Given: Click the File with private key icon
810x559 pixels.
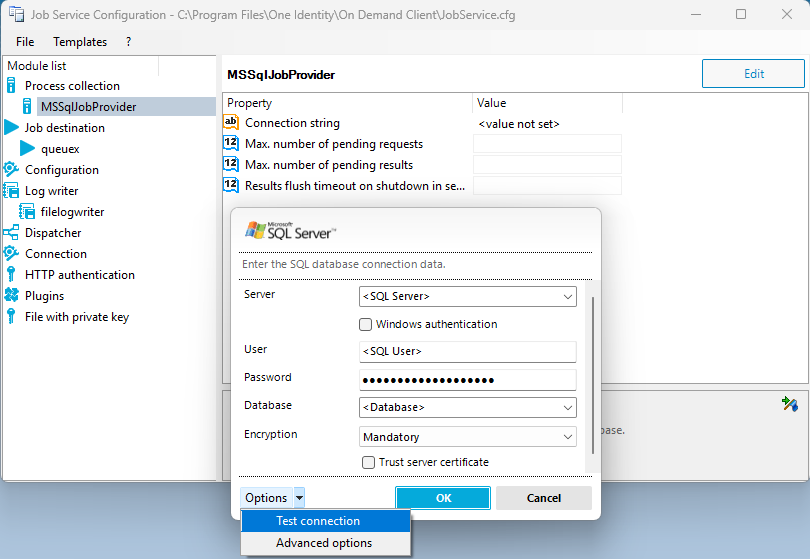Looking at the screenshot, I should click(x=11, y=317).
